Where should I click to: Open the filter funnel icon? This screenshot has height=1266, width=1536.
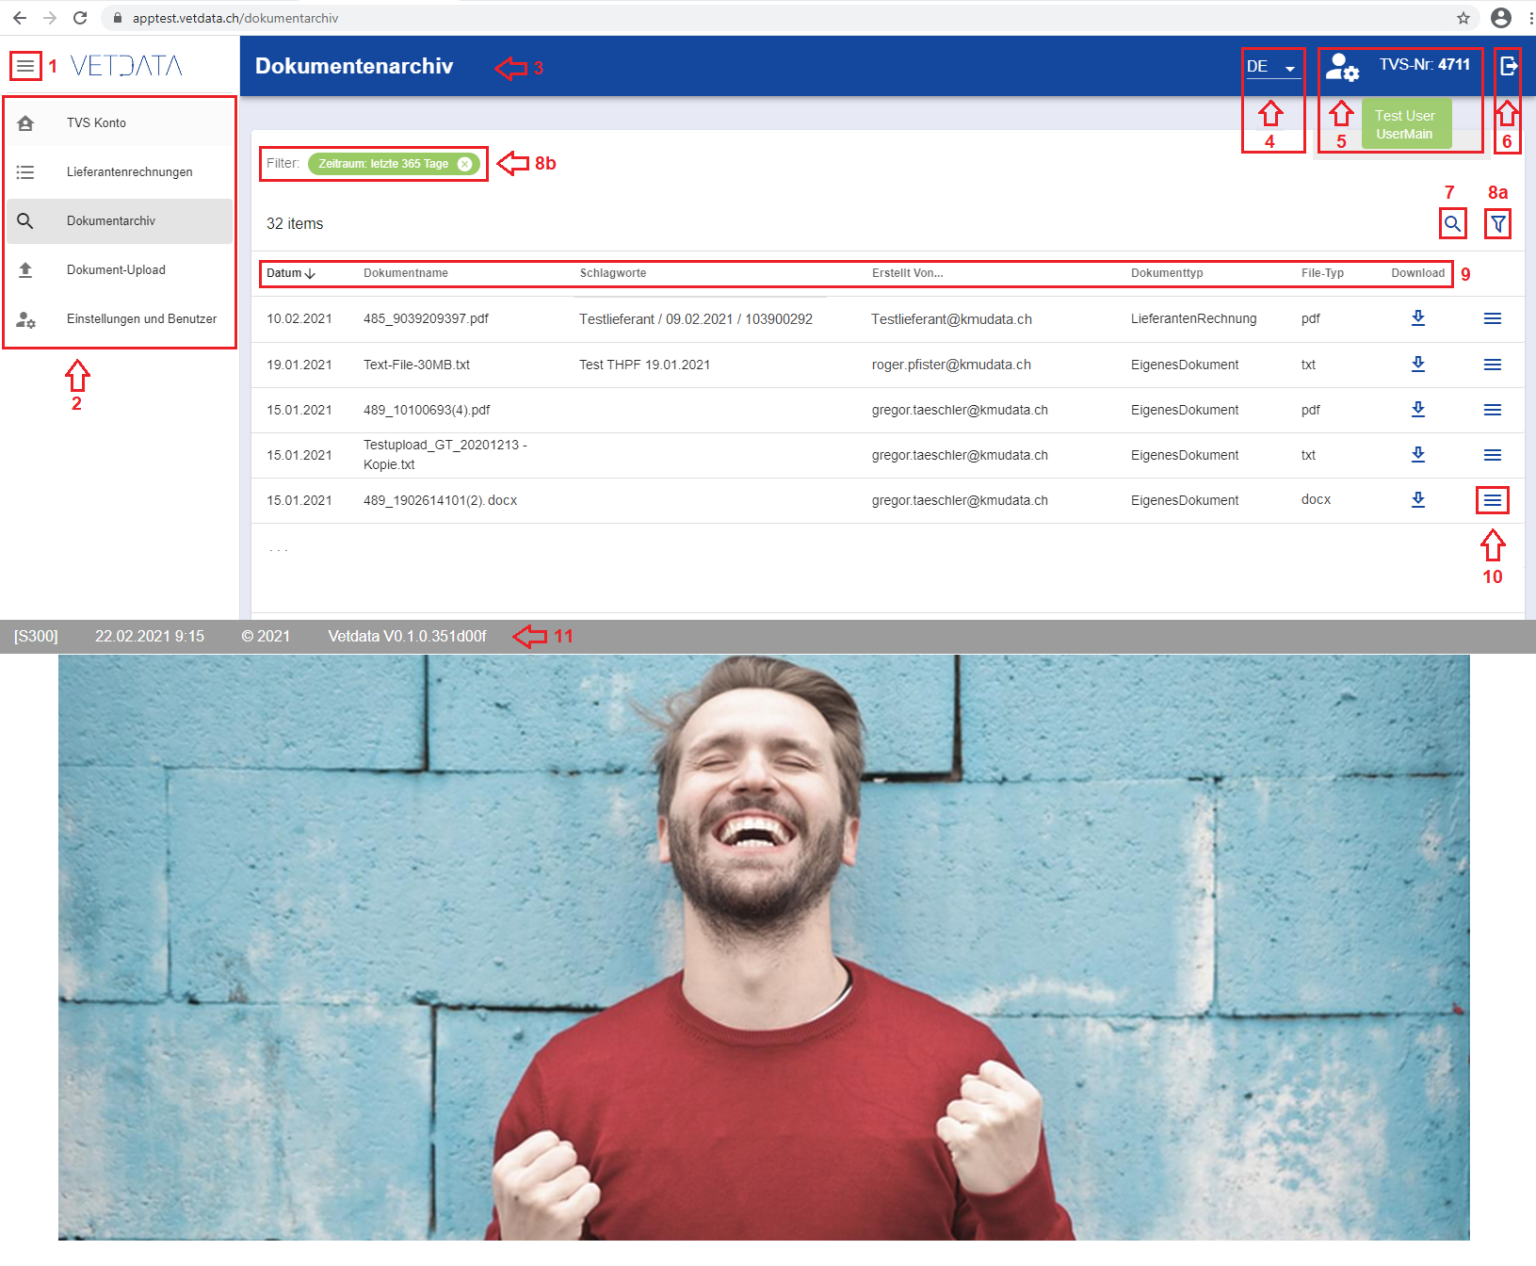[x=1497, y=224]
